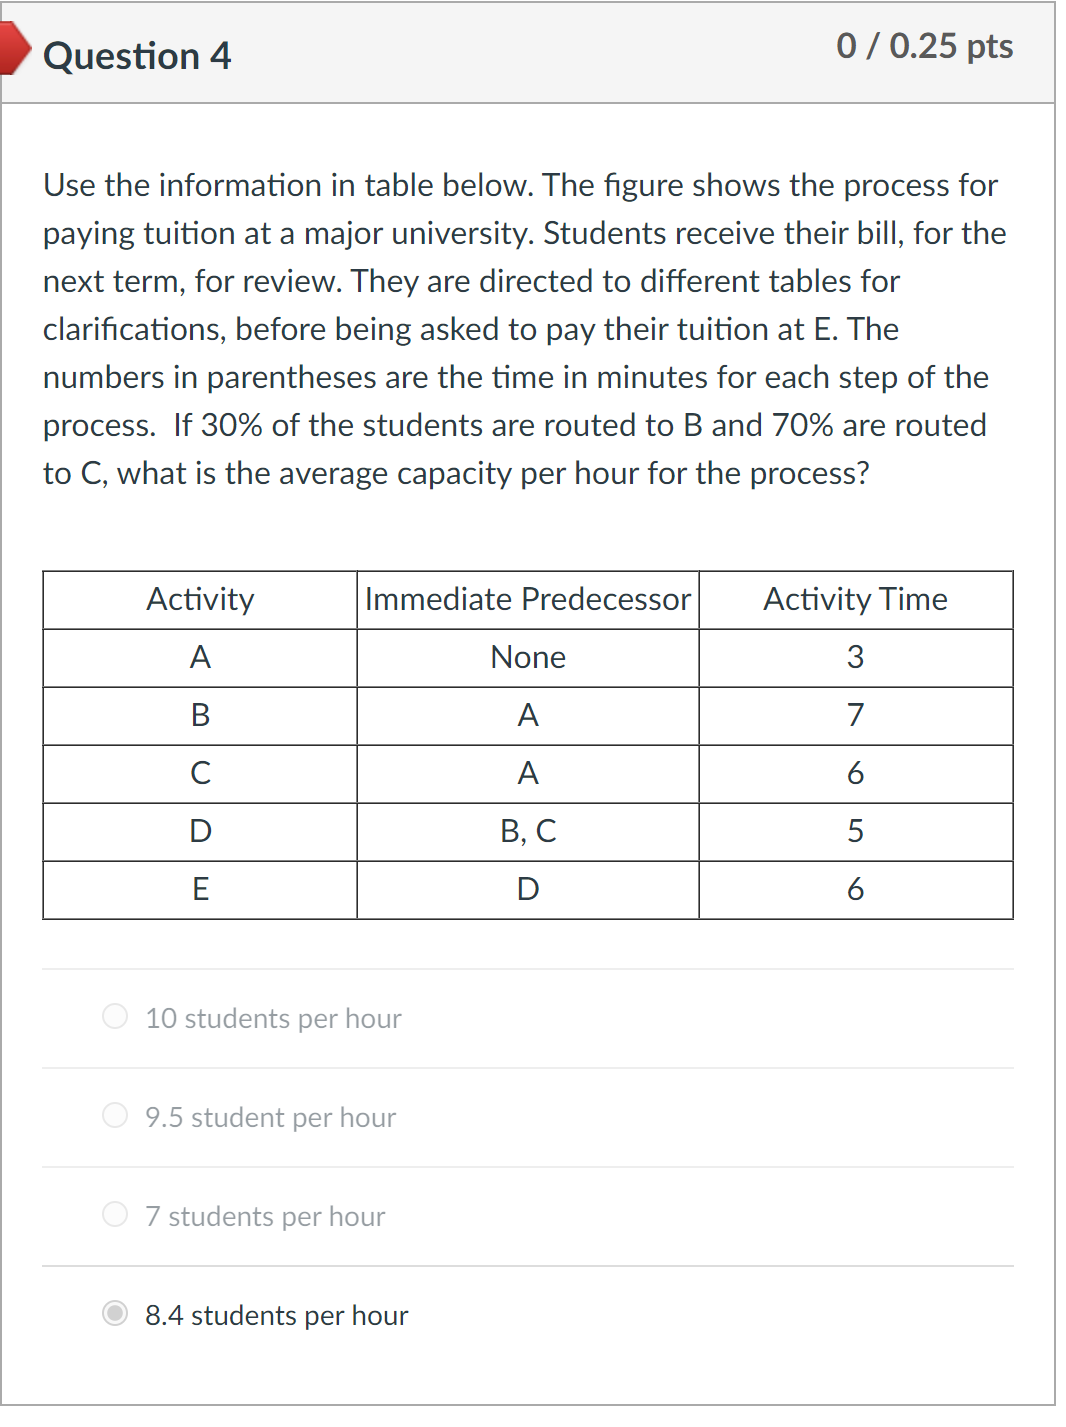Click the Immediate Predecessor column header
The width and height of the screenshot is (1066, 1427).
click(528, 599)
